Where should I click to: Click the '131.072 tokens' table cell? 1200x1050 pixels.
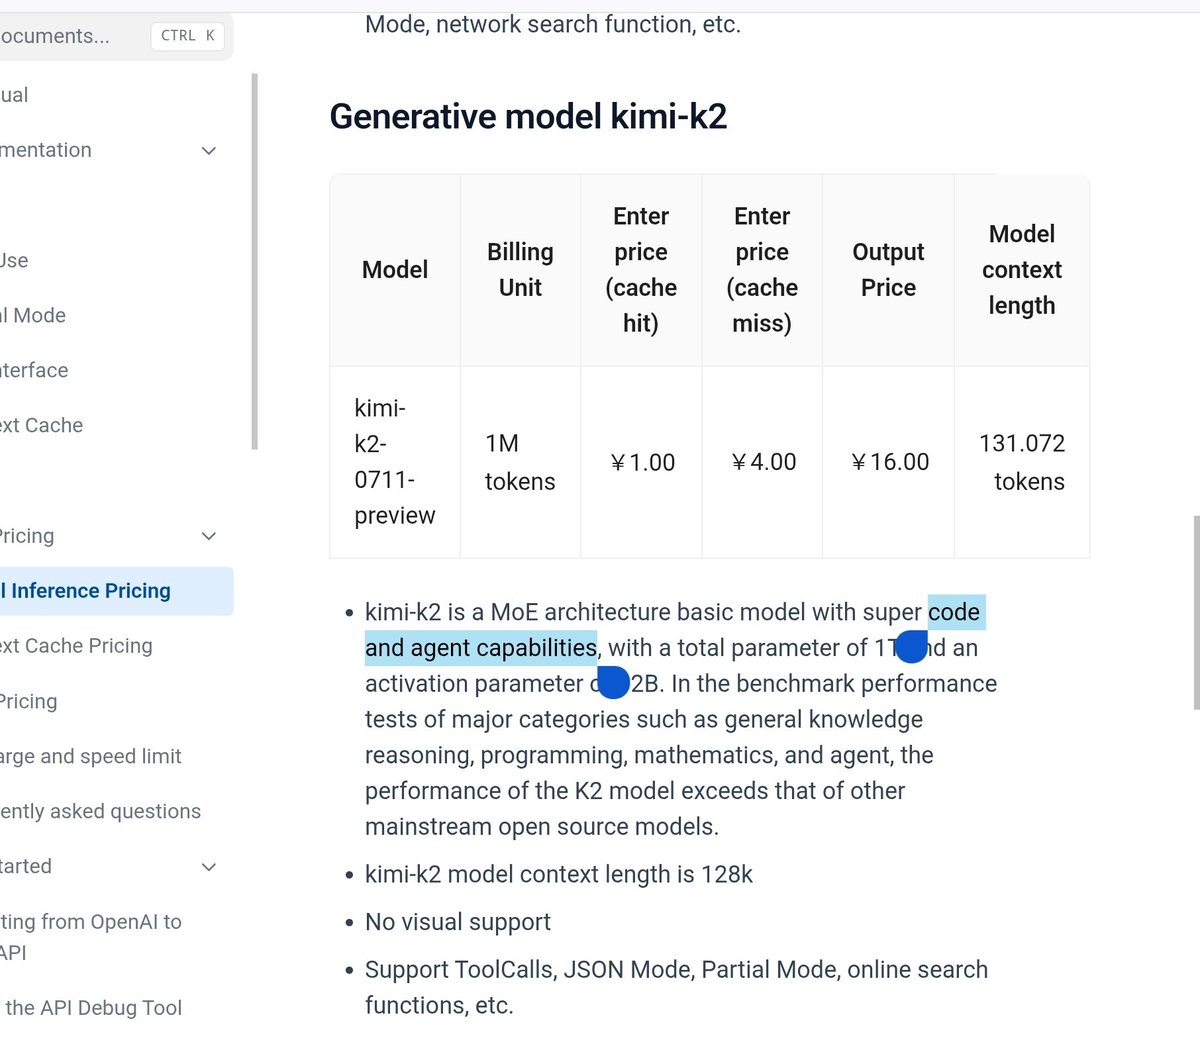1022,462
